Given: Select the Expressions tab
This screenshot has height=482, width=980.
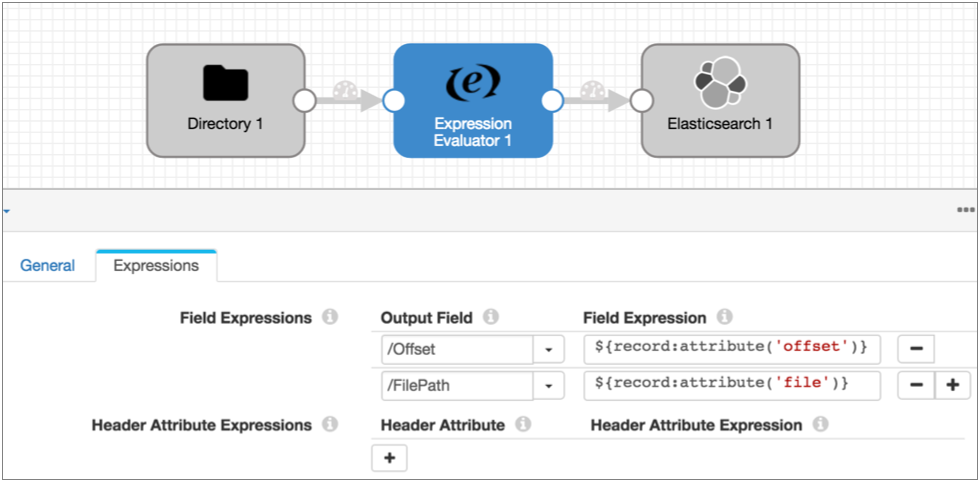Looking at the screenshot, I should pos(156,266).
